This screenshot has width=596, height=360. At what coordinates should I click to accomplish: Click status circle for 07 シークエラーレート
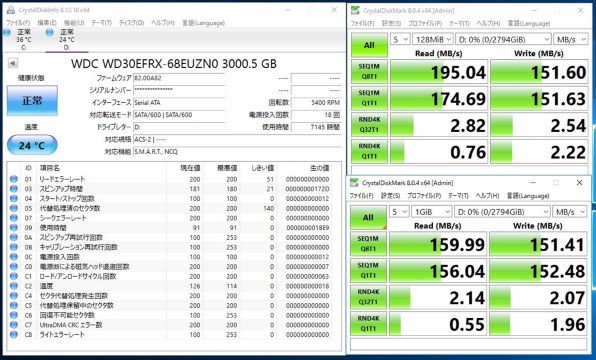pyautogui.click(x=14, y=218)
